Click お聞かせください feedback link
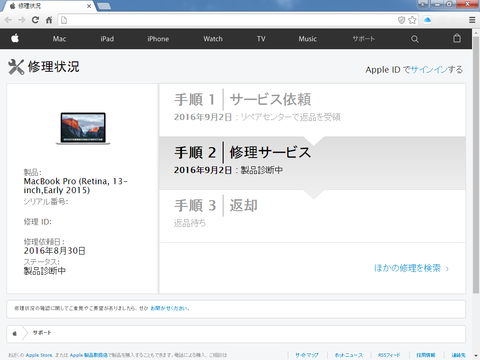 169,308
